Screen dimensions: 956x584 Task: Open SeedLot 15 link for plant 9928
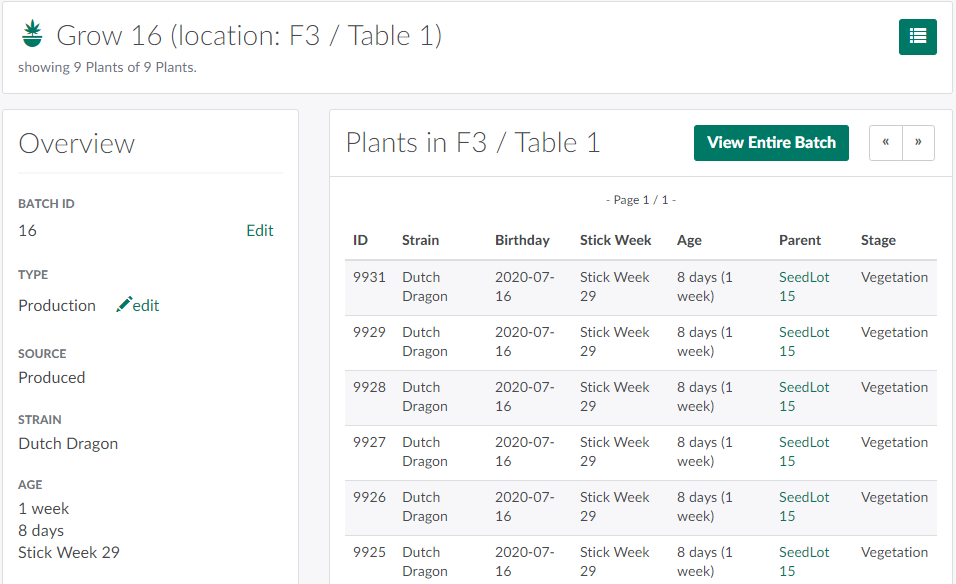click(x=804, y=397)
